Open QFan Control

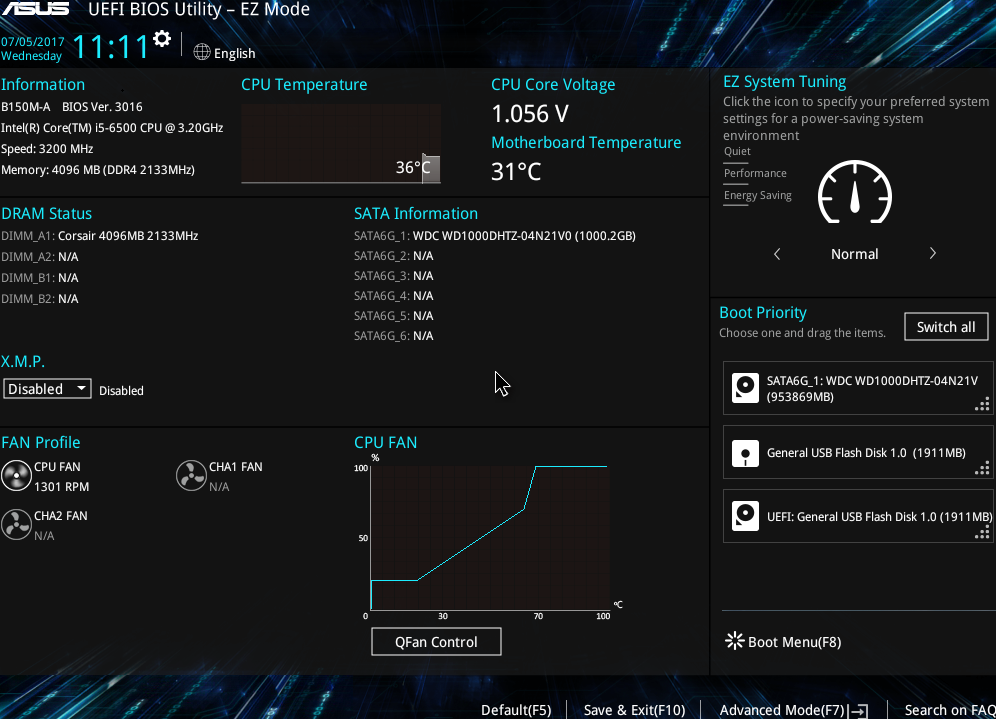coord(436,642)
